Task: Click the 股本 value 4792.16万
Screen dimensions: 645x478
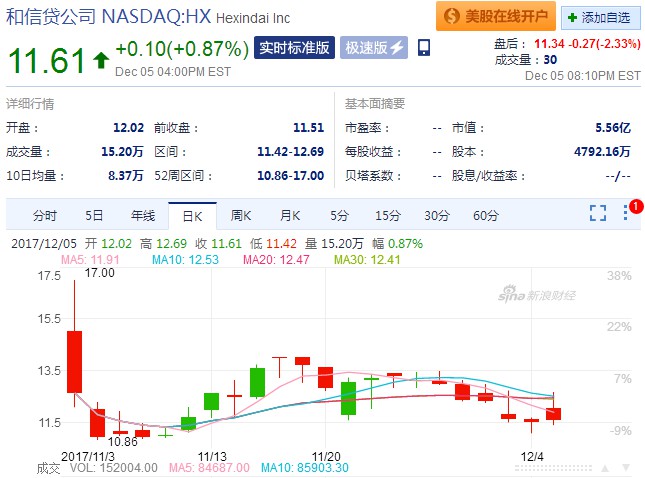Action: [x=602, y=152]
